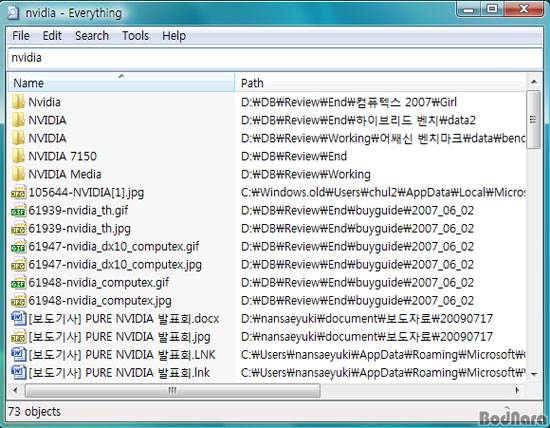The image size is (550, 428).
Task: Sort results by the Path column header
Action: pyautogui.click(x=380, y=83)
